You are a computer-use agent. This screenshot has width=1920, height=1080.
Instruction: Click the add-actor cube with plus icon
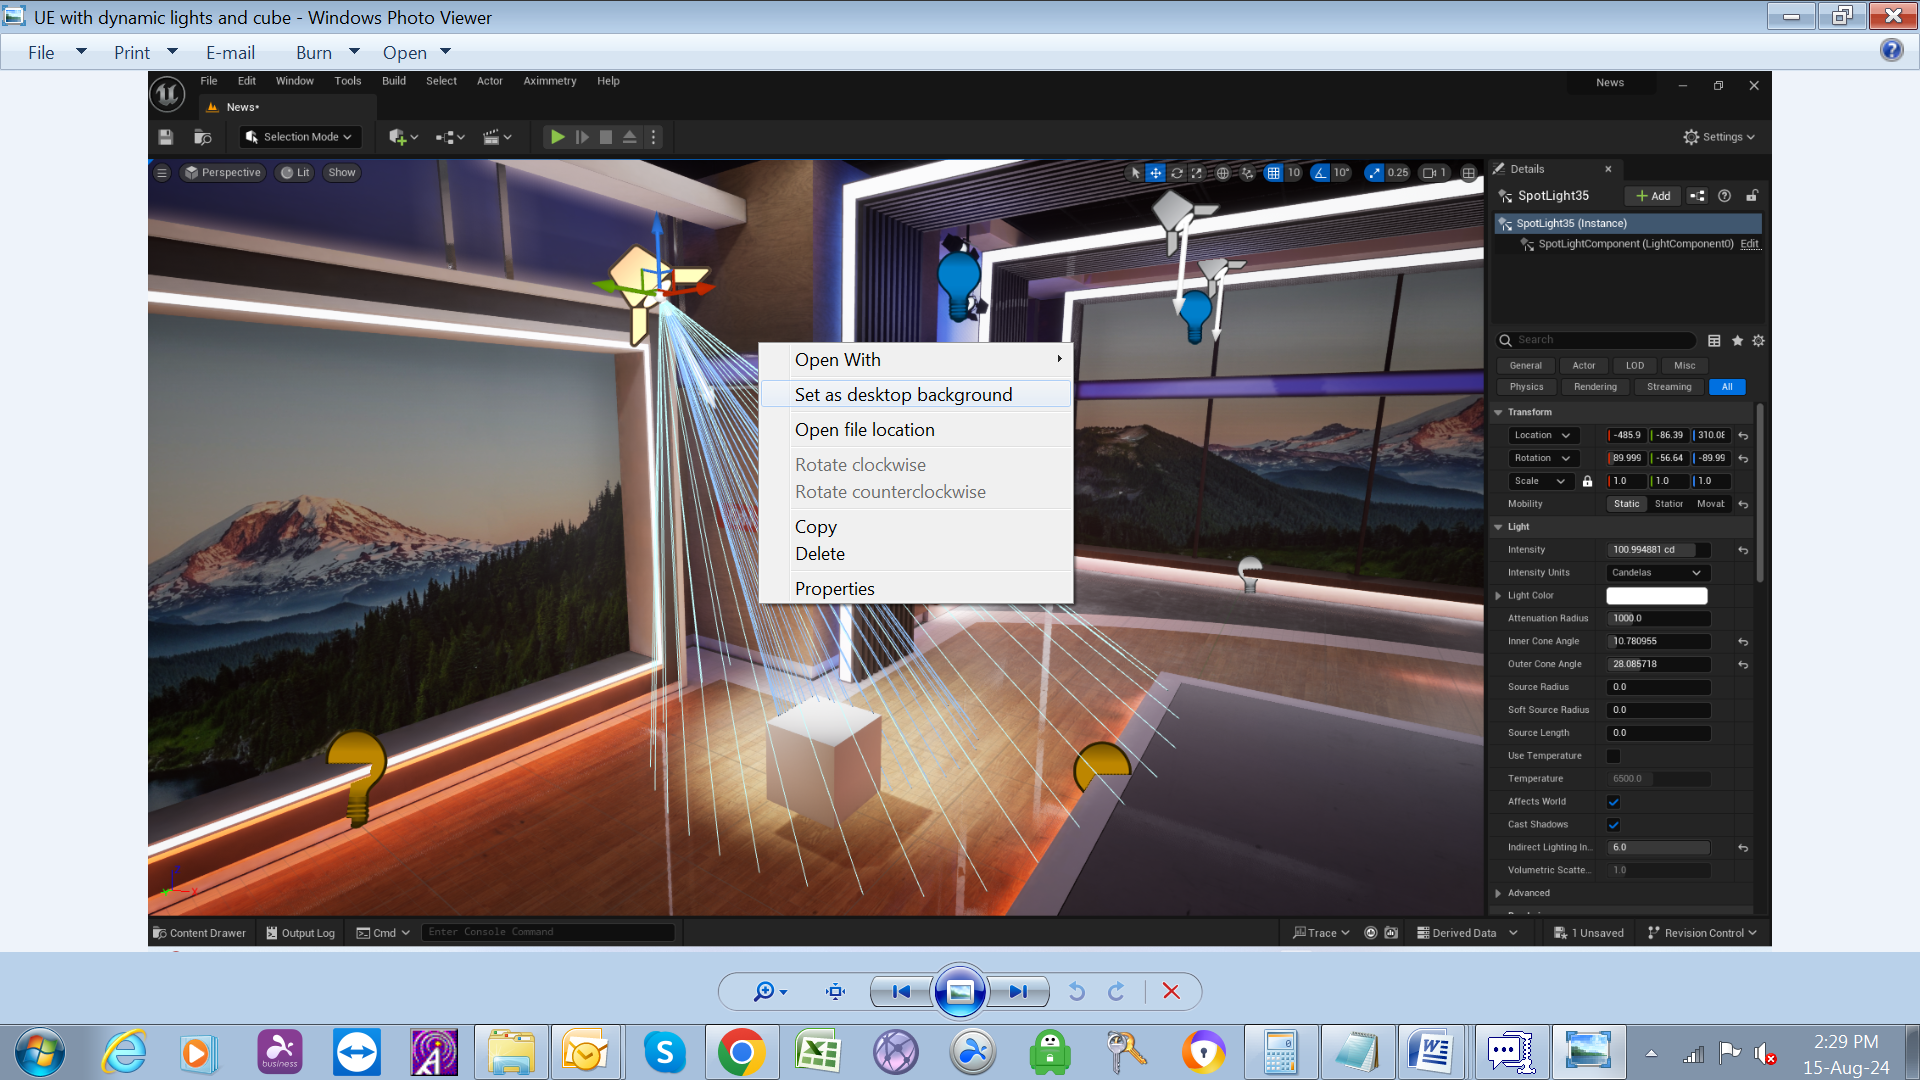[403, 137]
